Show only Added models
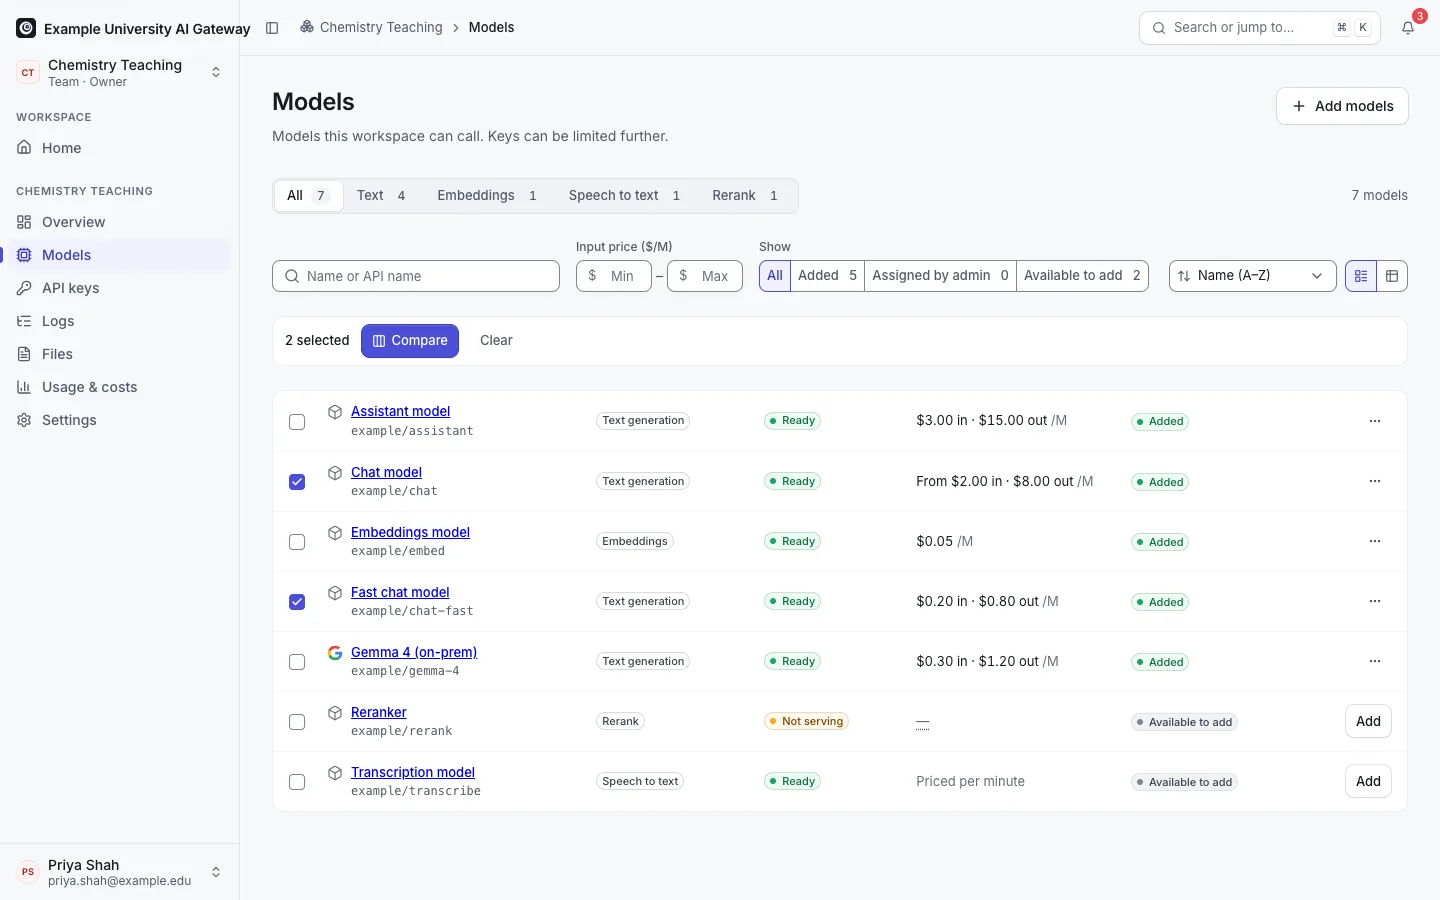The width and height of the screenshot is (1440, 900). [x=827, y=276]
